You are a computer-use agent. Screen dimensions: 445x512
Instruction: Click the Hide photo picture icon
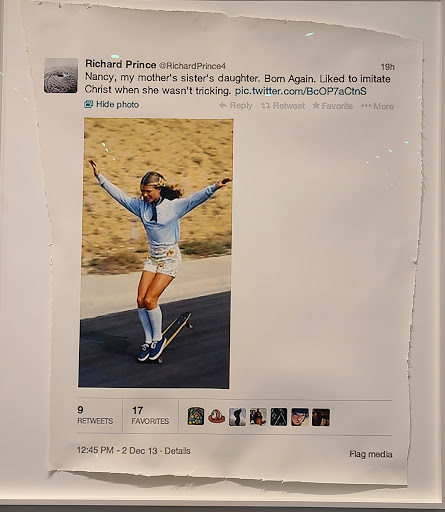pyautogui.click(x=89, y=104)
